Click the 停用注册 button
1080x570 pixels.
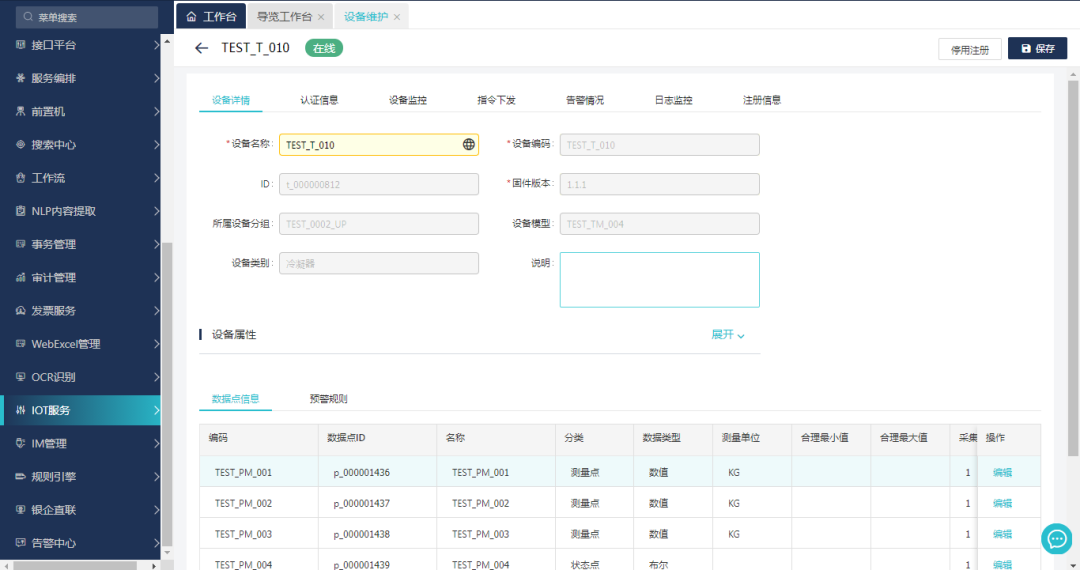pos(969,49)
